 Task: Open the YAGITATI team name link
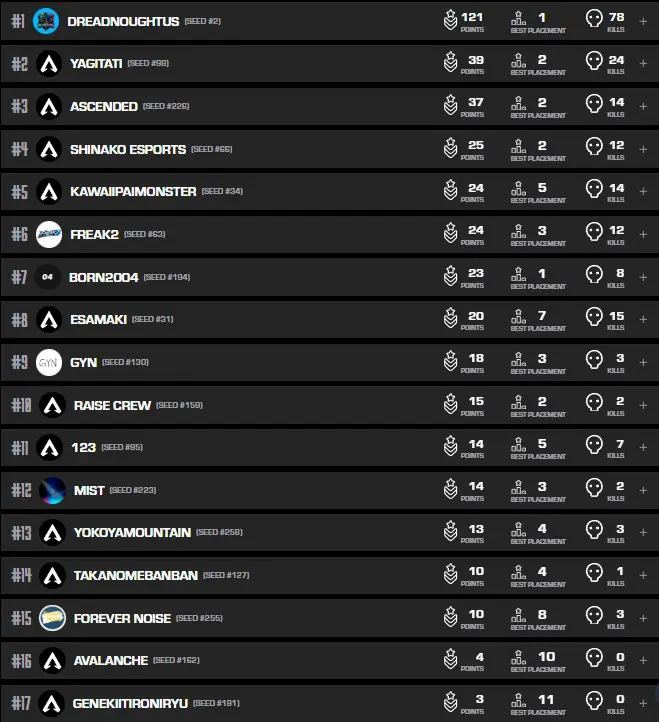[96, 64]
